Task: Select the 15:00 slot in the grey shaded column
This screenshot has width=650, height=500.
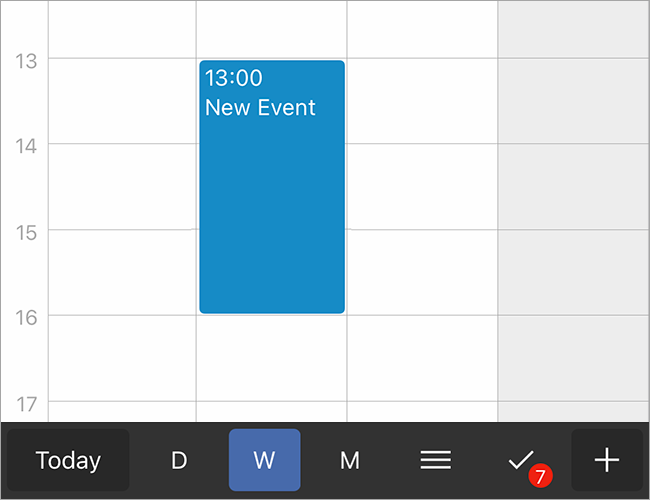Action: (x=573, y=272)
